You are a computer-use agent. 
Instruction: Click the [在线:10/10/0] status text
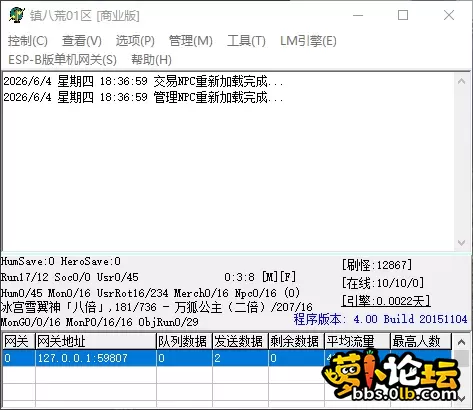click(383, 283)
